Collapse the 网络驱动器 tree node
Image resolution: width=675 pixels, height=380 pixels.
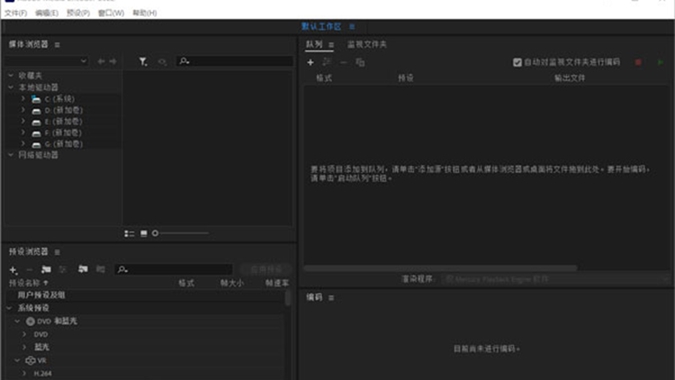pyautogui.click(x=11, y=154)
